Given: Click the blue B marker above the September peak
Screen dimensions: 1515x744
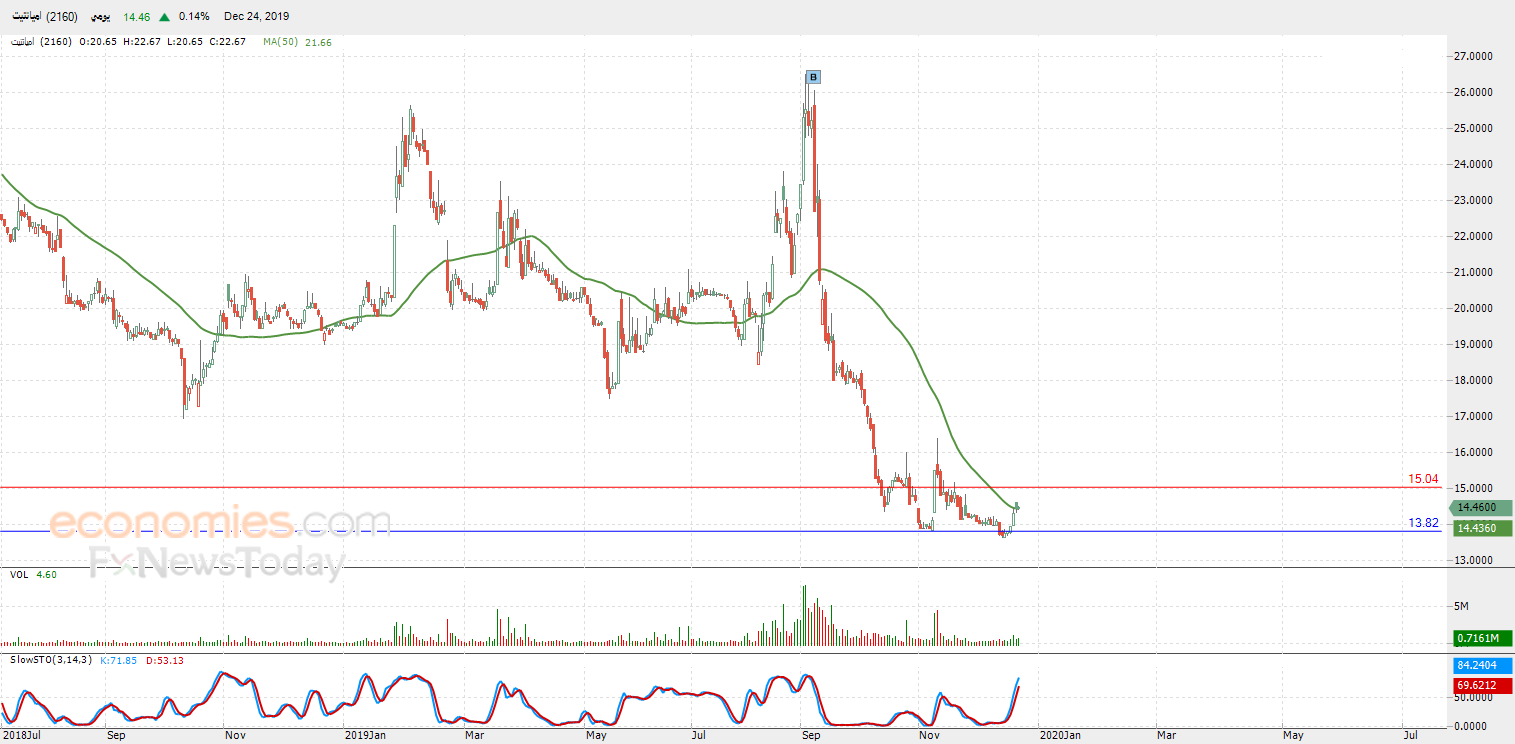Looking at the screenshot, I should click(813, 77).
